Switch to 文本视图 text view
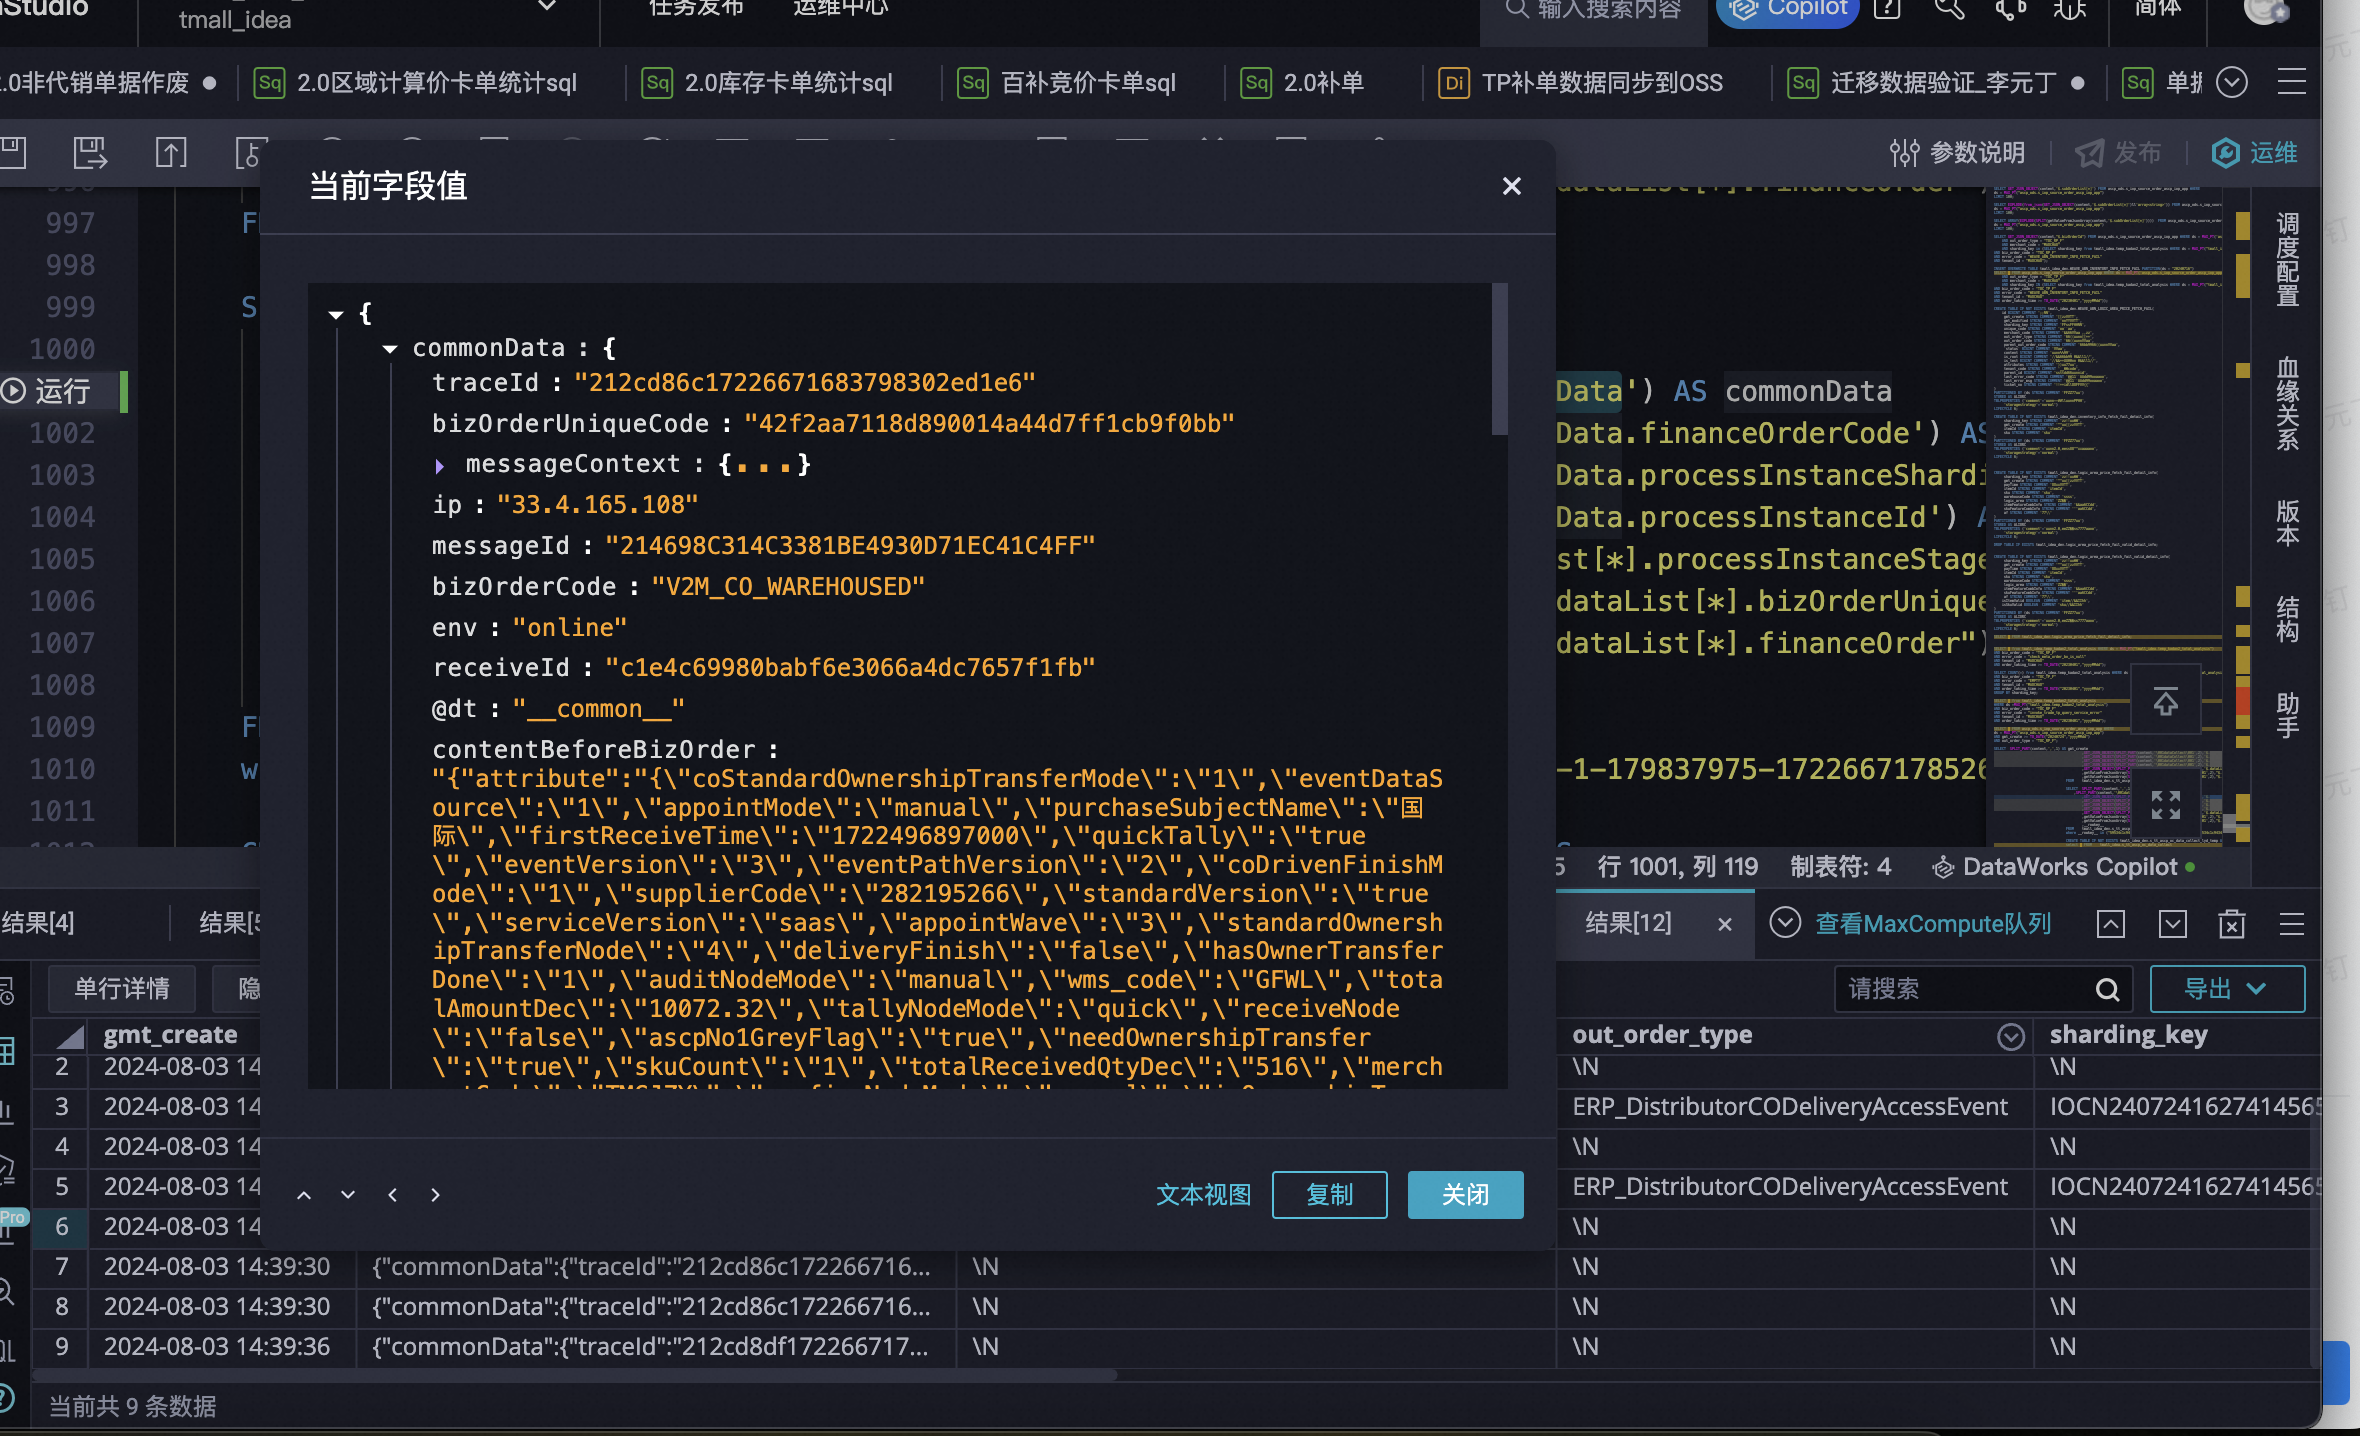Viewport: 2360px width, 1436px height. (1203, 1195)
